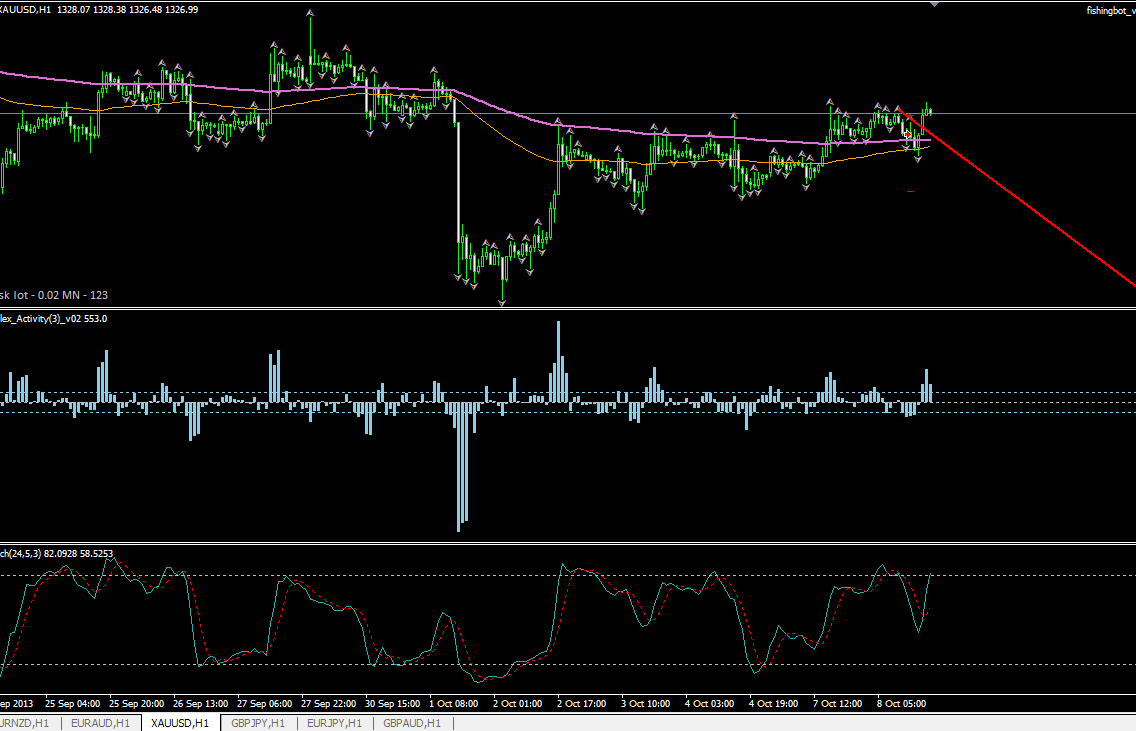Click the chart shift triangle marker at top
The height and width of the screenshot is (731, 1136).
935,4
